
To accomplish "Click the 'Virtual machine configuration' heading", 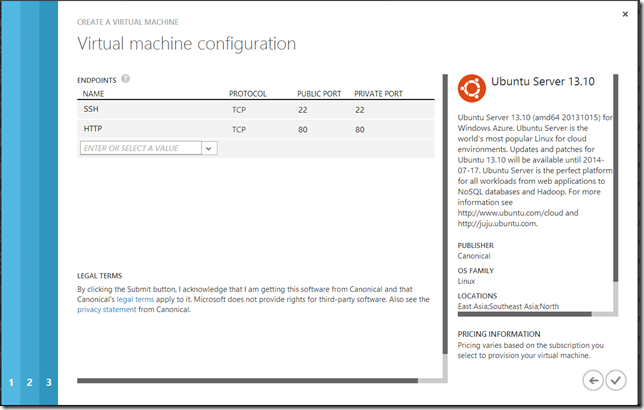I will 186,44.
